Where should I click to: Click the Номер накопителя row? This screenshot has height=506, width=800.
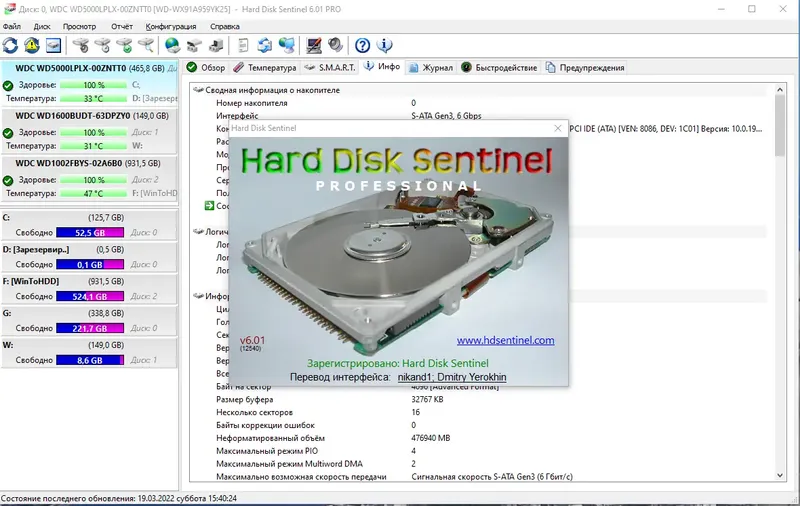pyautogui.click(x=480, y=103)
